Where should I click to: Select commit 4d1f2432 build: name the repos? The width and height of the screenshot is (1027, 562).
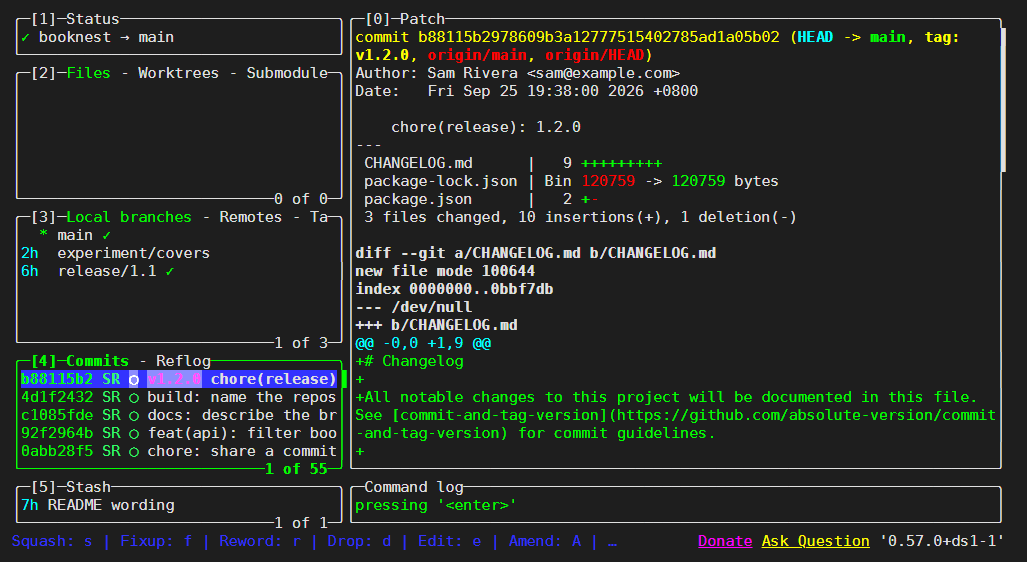[179, 397]
